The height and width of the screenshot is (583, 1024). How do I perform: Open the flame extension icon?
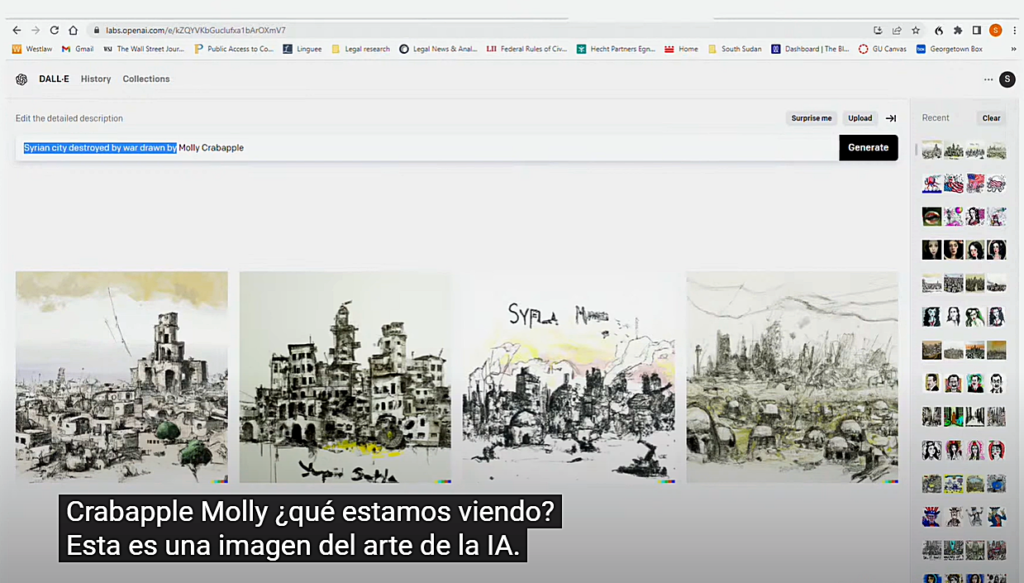[938, 30]
